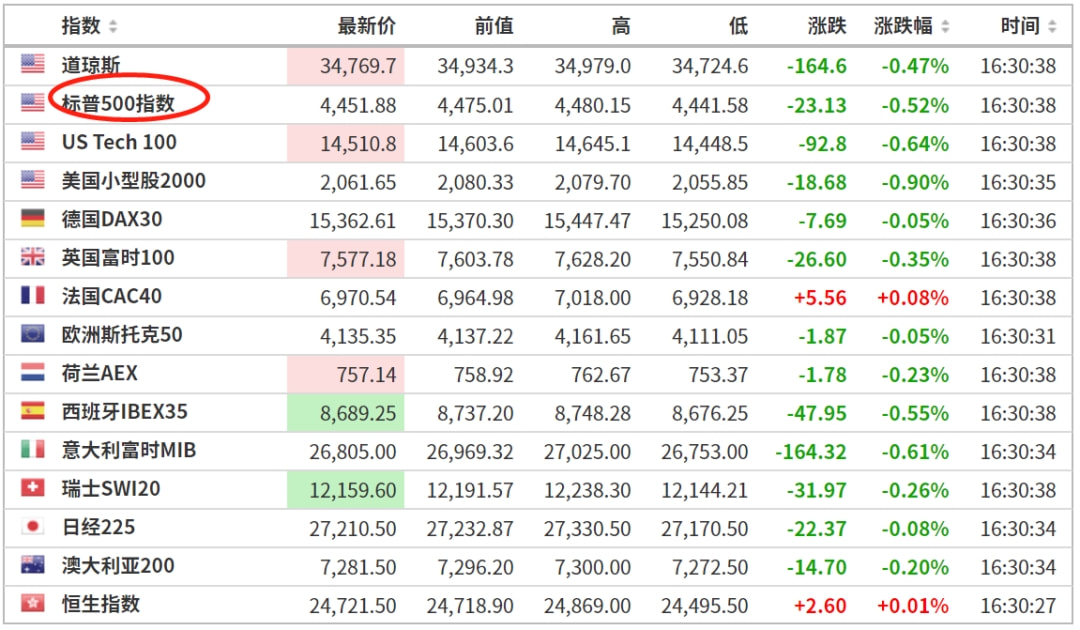Select the highlighted price 7,577.18

pyautogui.click(x=358, y=259)
